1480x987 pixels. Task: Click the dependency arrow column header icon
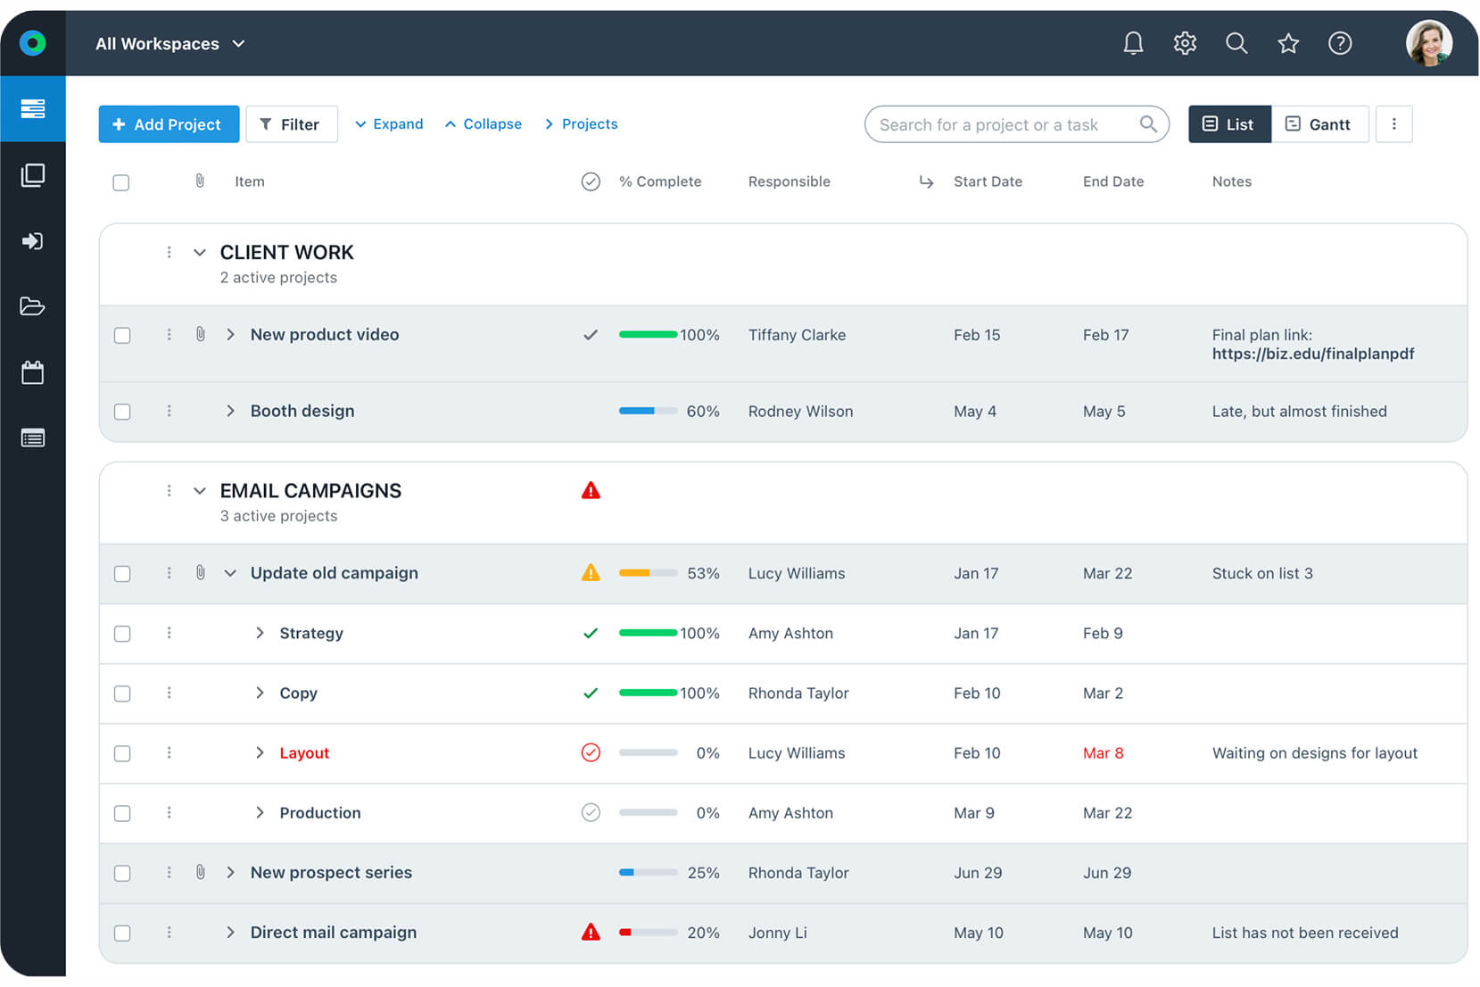[926, 182]
